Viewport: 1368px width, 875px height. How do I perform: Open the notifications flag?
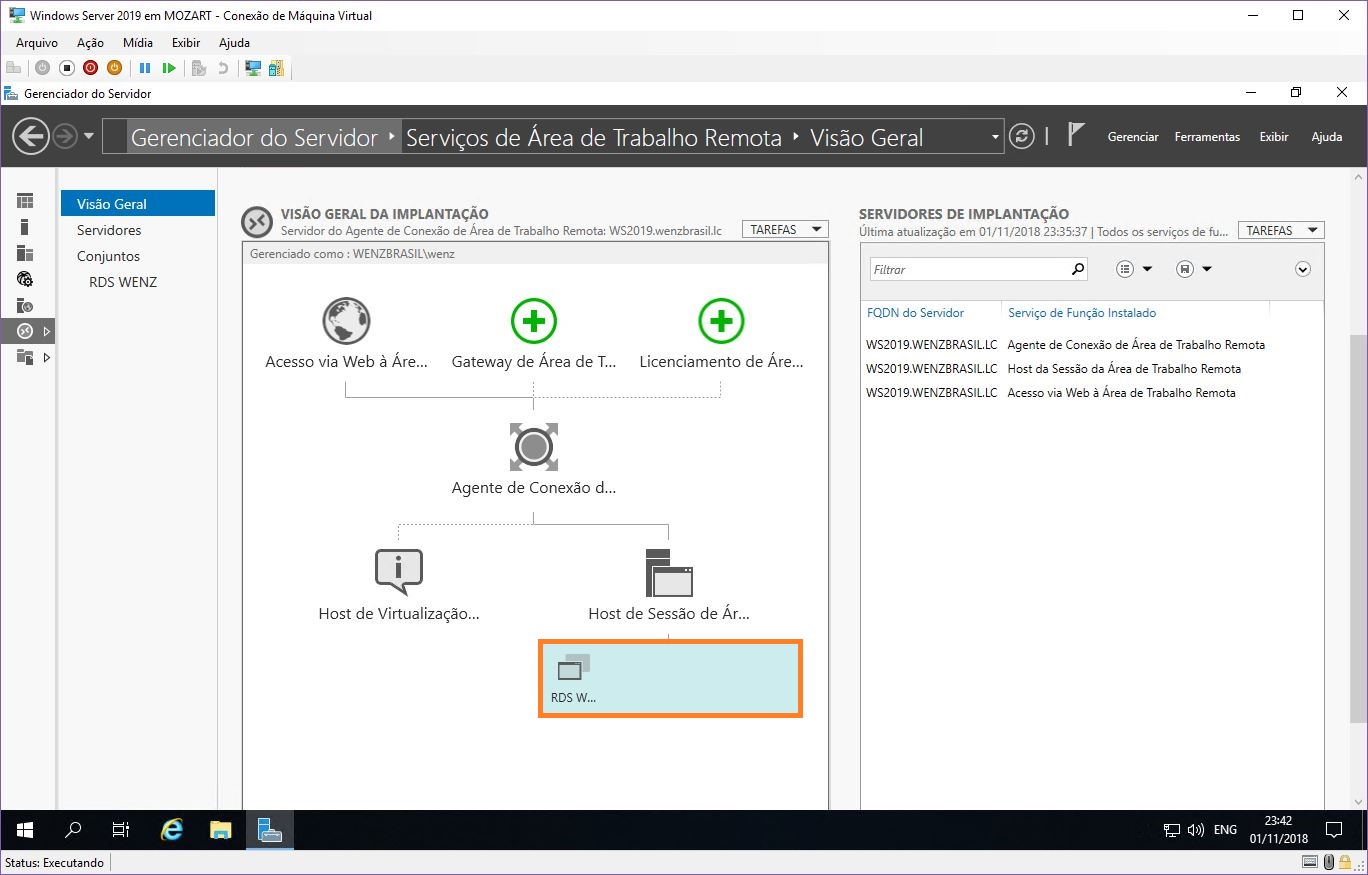pyautogui.click(x=1075, y=135)
